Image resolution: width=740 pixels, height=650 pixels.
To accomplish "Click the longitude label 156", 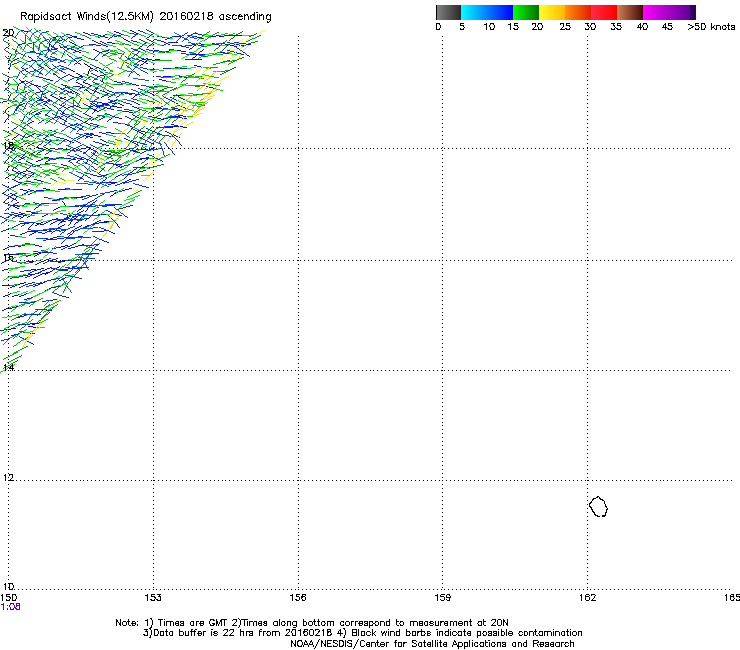I will [x=298, y=598].
